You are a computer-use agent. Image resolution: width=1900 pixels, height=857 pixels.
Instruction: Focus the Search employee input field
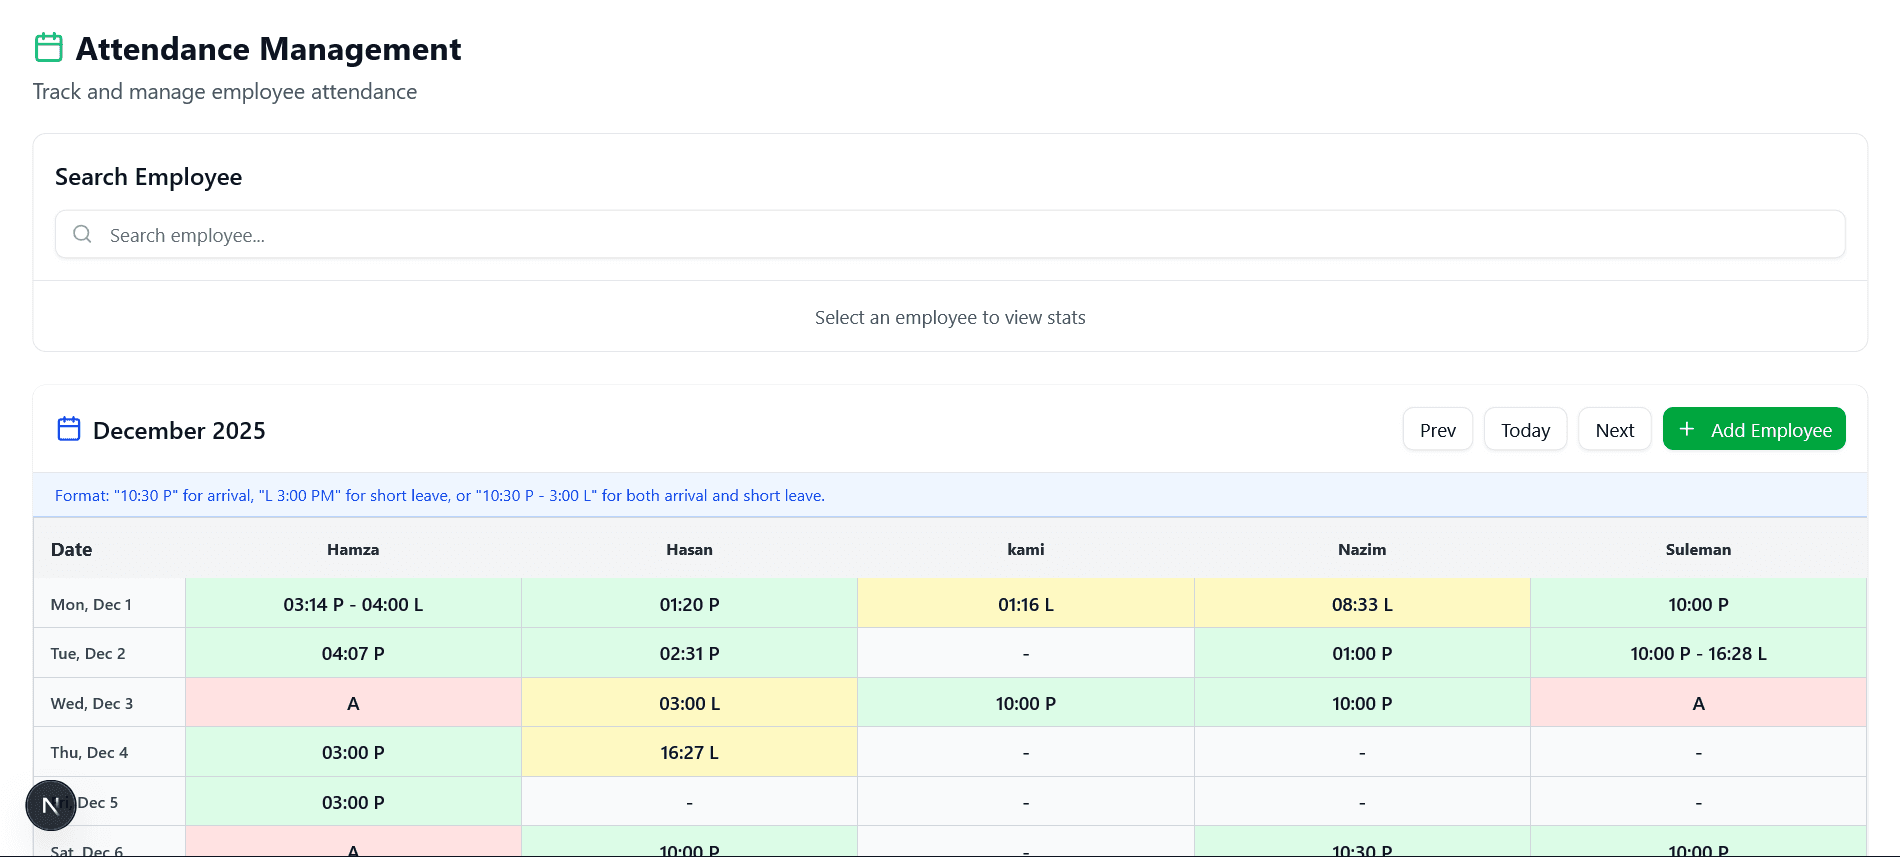950,234
